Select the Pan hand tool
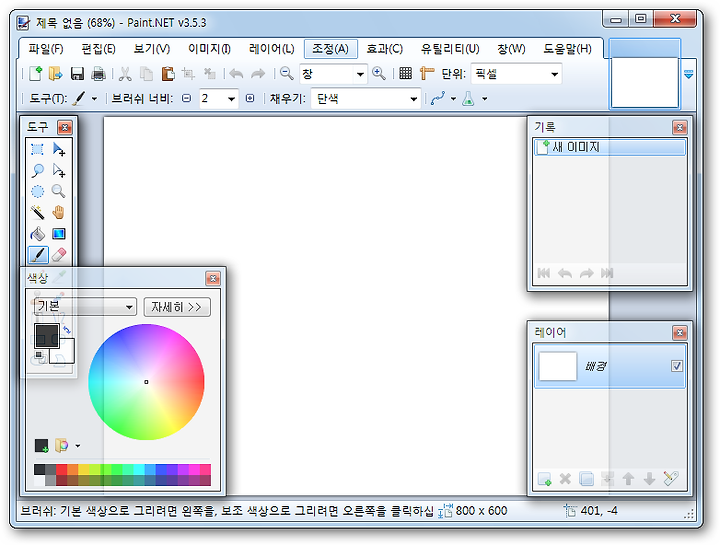The image size is (720, 545). [x=58, y=213]
